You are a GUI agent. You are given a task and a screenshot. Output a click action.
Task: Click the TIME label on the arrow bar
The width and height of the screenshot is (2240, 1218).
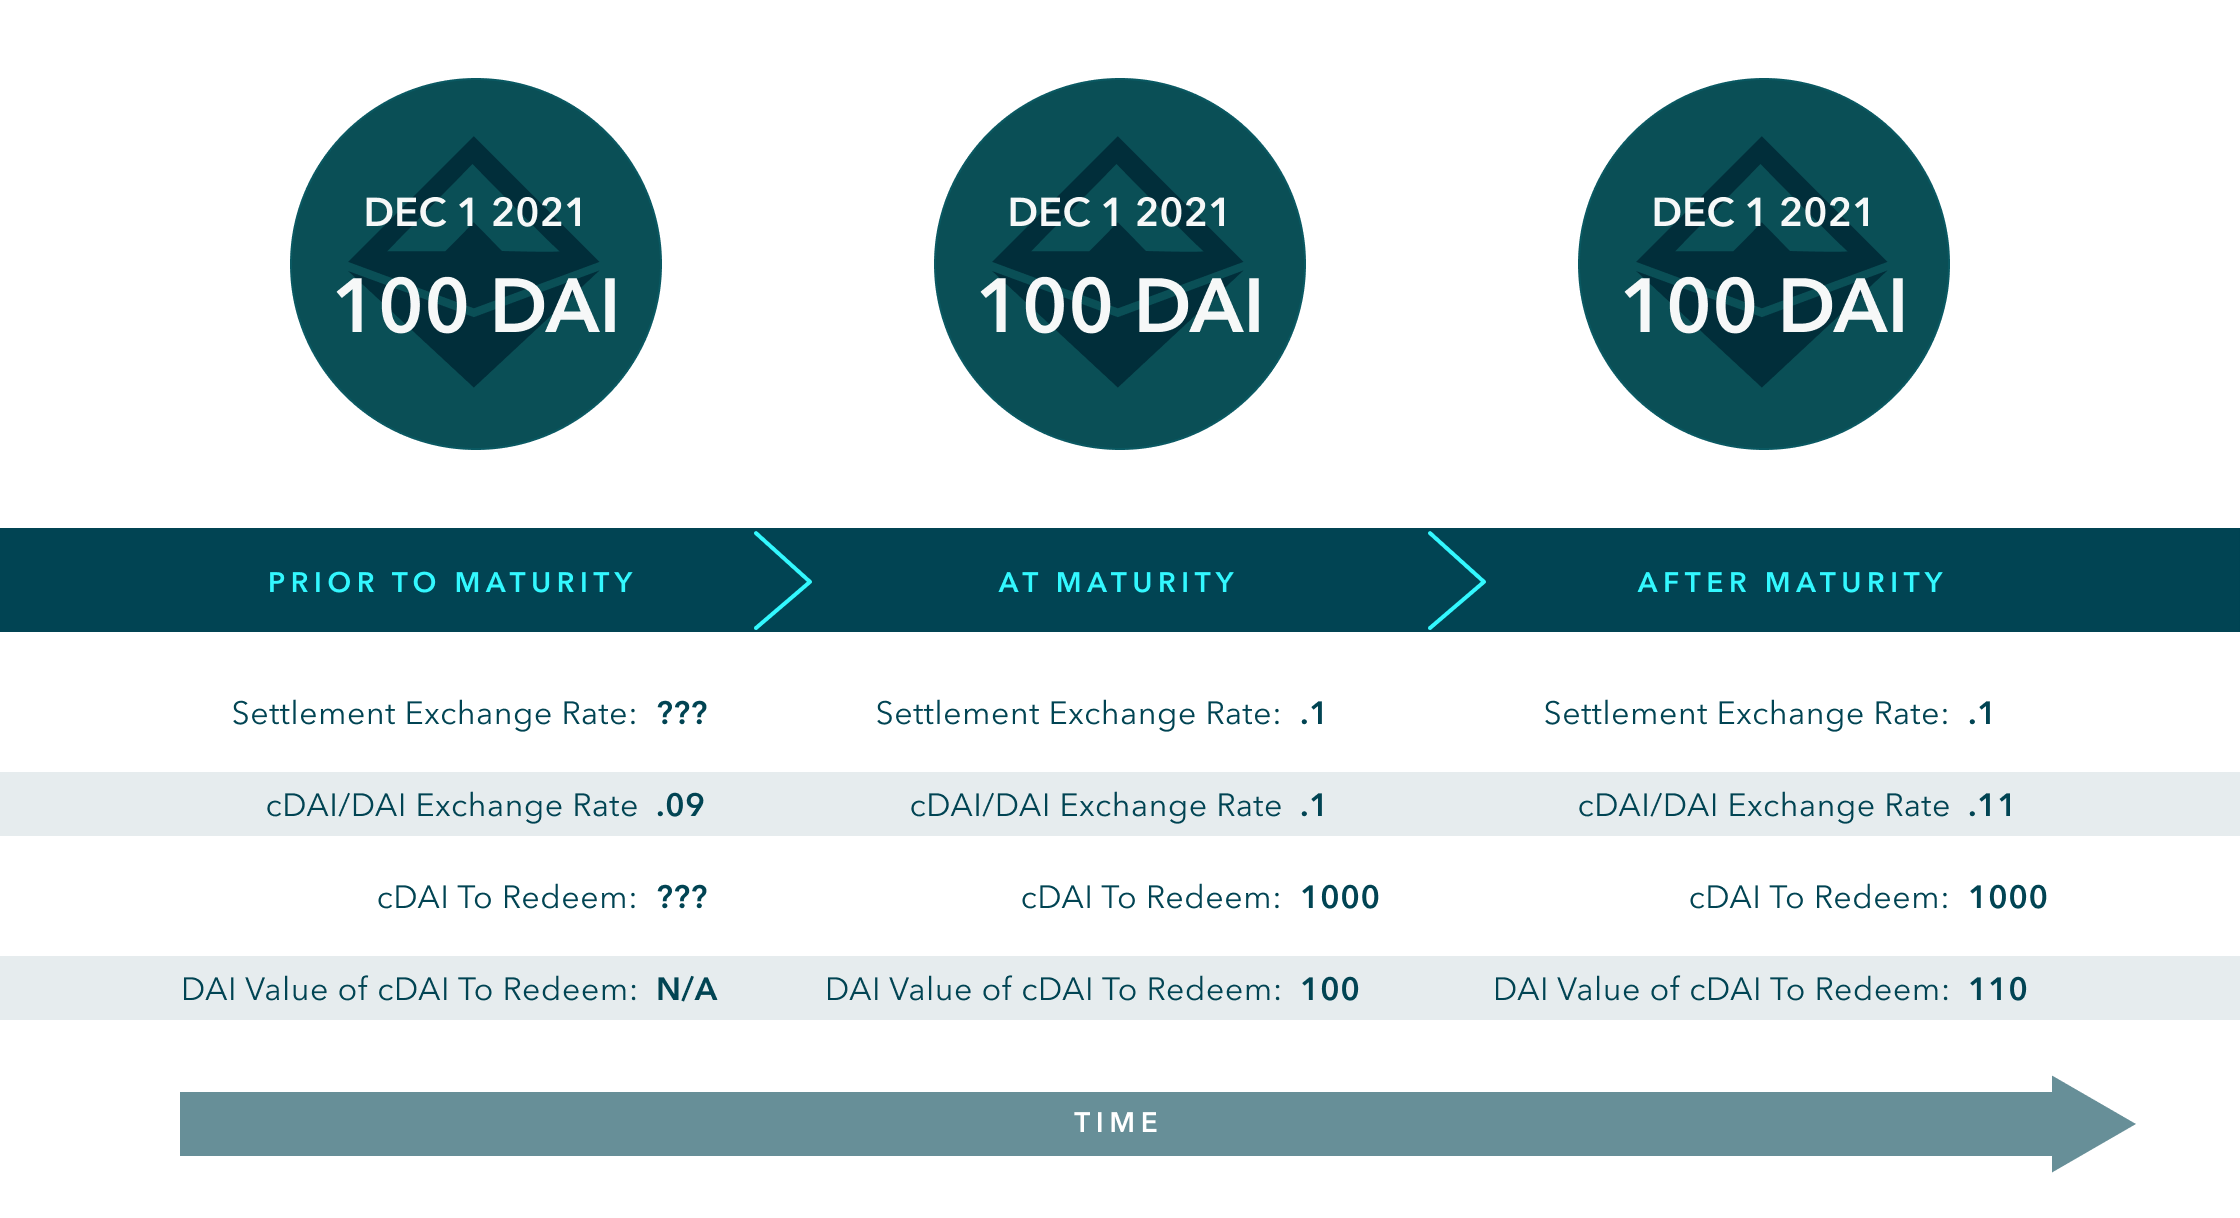[x=1117, y=1123]
